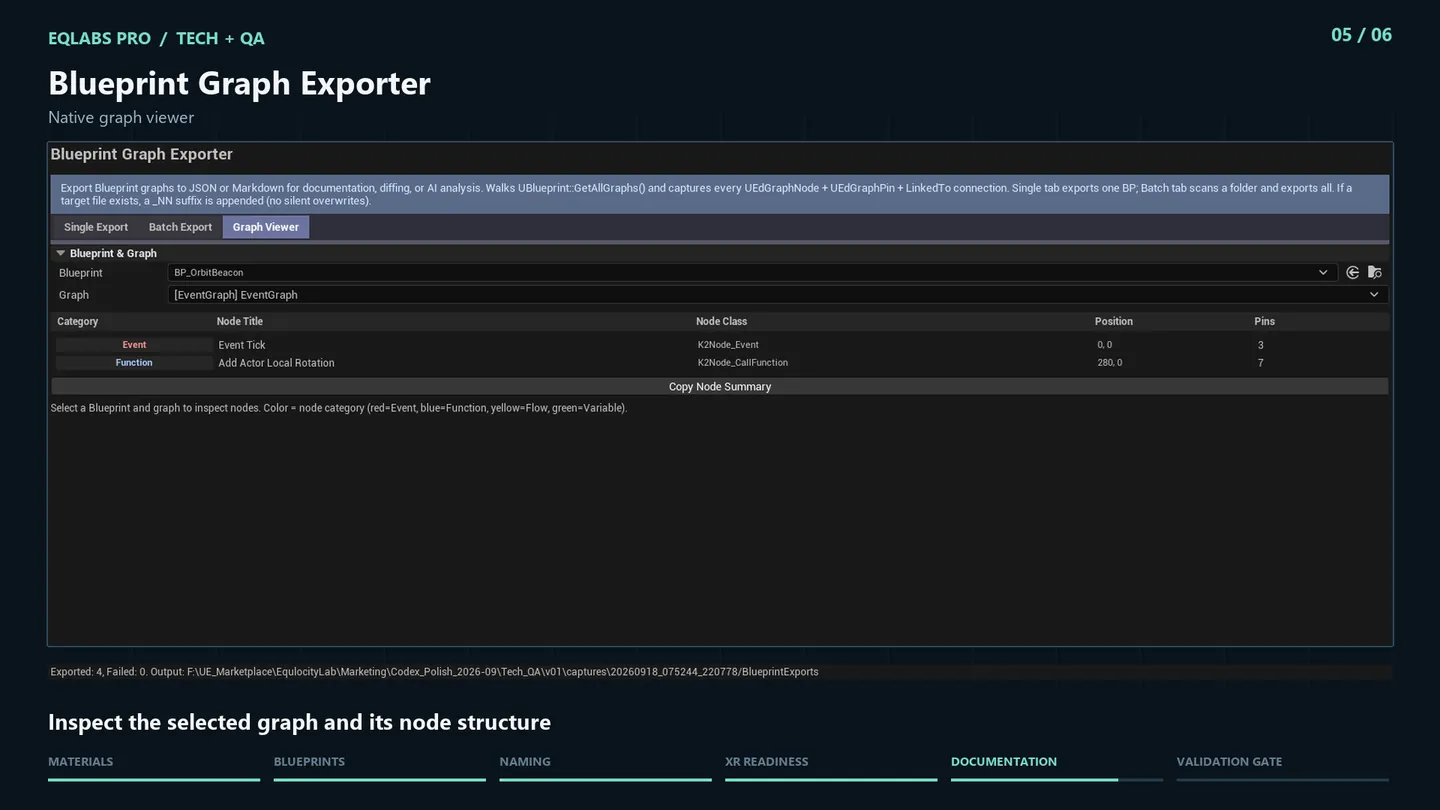Viewport: 1440px width, 810px height.
Task: Collapse the Blueprint & Graph section
Action: 61,254
